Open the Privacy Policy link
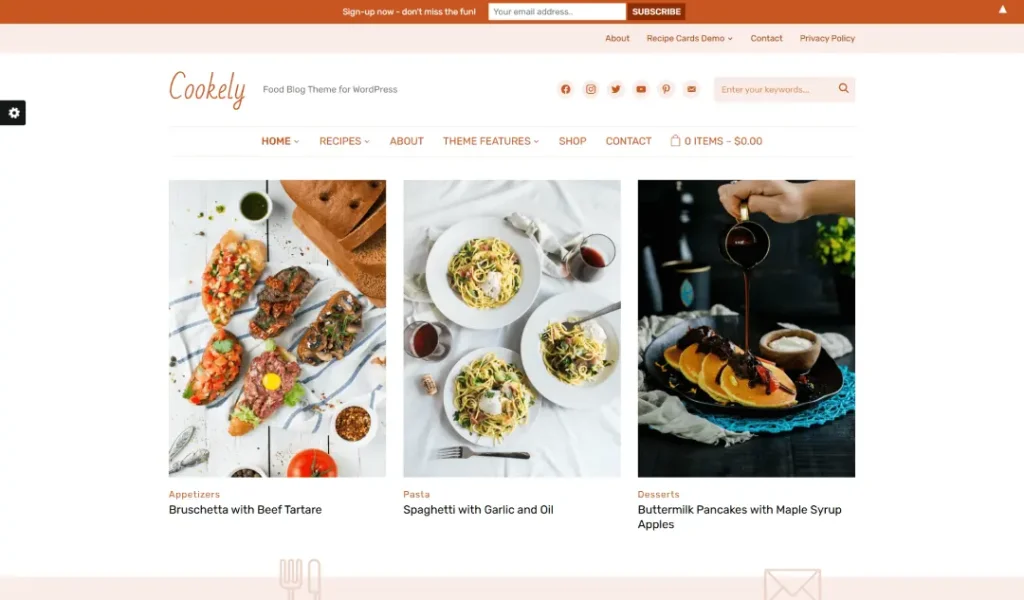Image resolution: width=1024 pixels, height=600 pixels. tap(827, 39)
